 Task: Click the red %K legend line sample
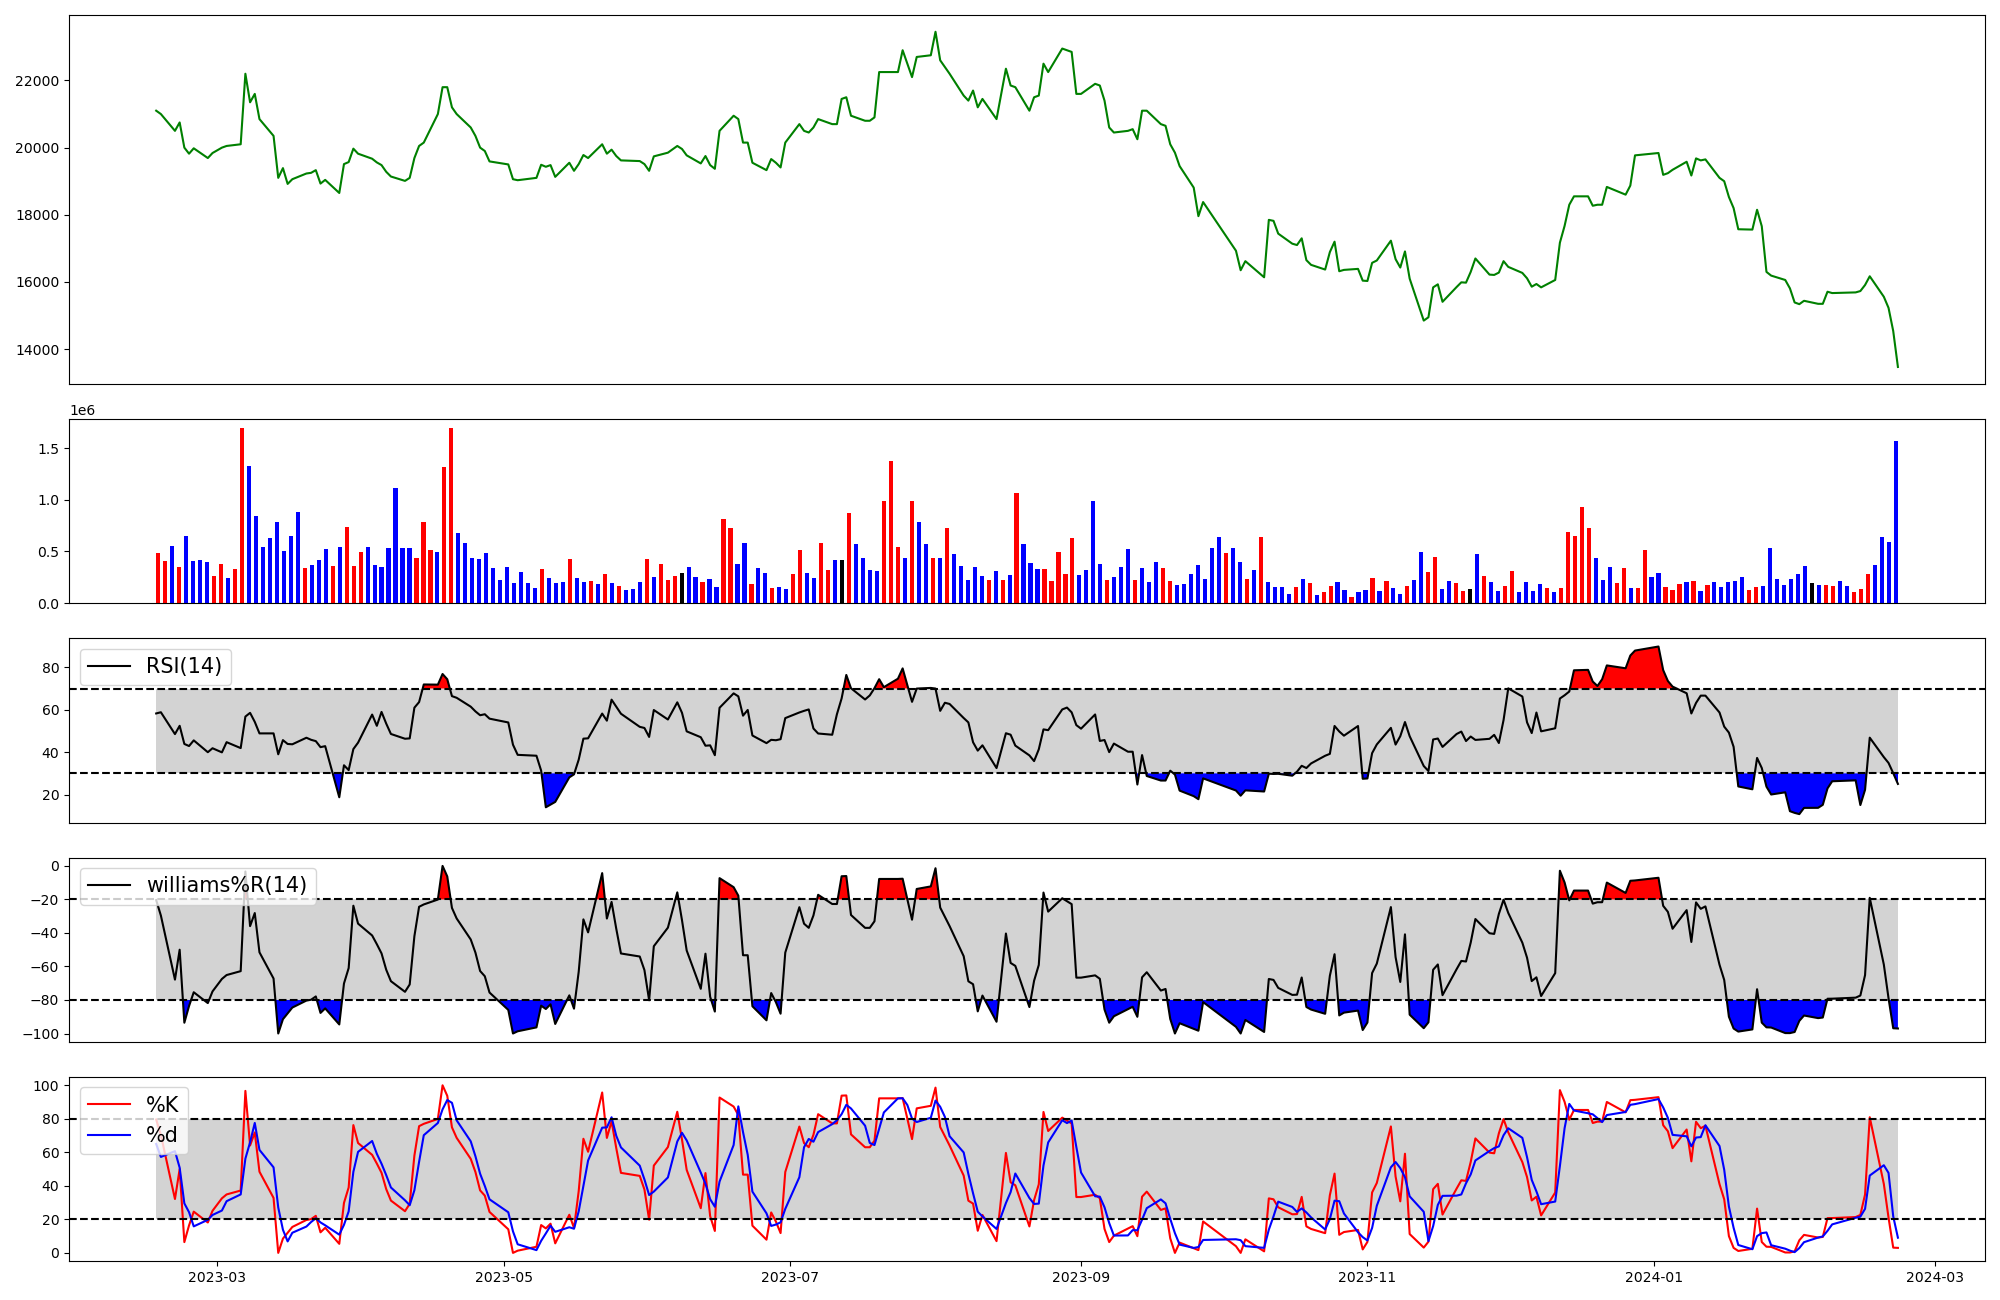109,1105
